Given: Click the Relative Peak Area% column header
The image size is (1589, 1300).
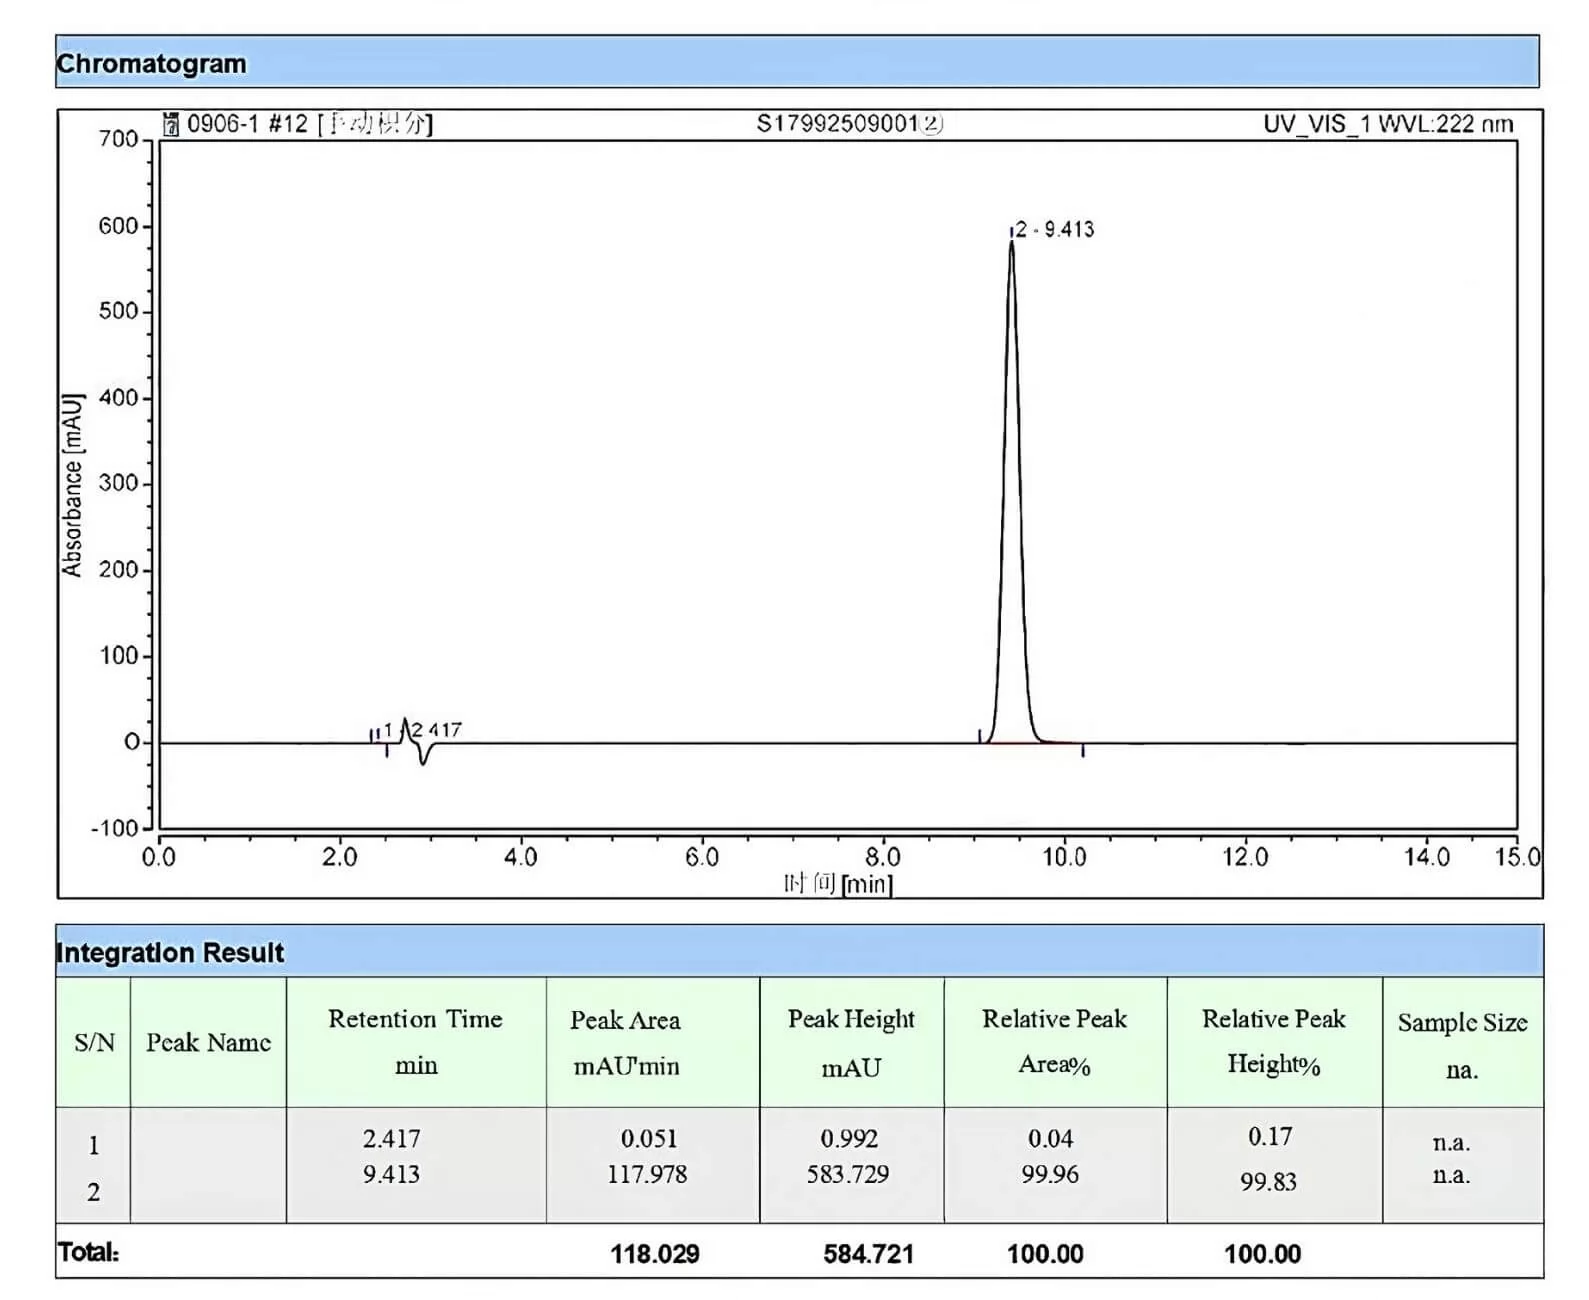Looking at the screenshot, I should click(x=1054, y=1041).
